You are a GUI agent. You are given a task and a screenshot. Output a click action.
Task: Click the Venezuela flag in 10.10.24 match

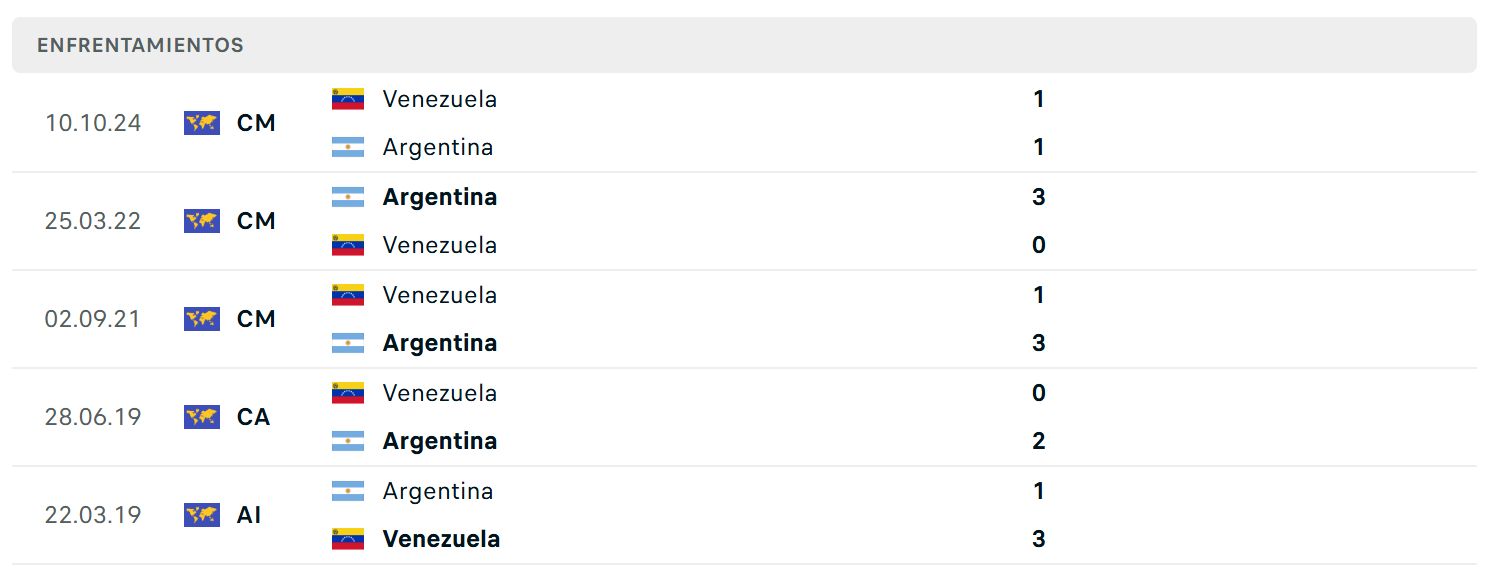click(348, 99)
